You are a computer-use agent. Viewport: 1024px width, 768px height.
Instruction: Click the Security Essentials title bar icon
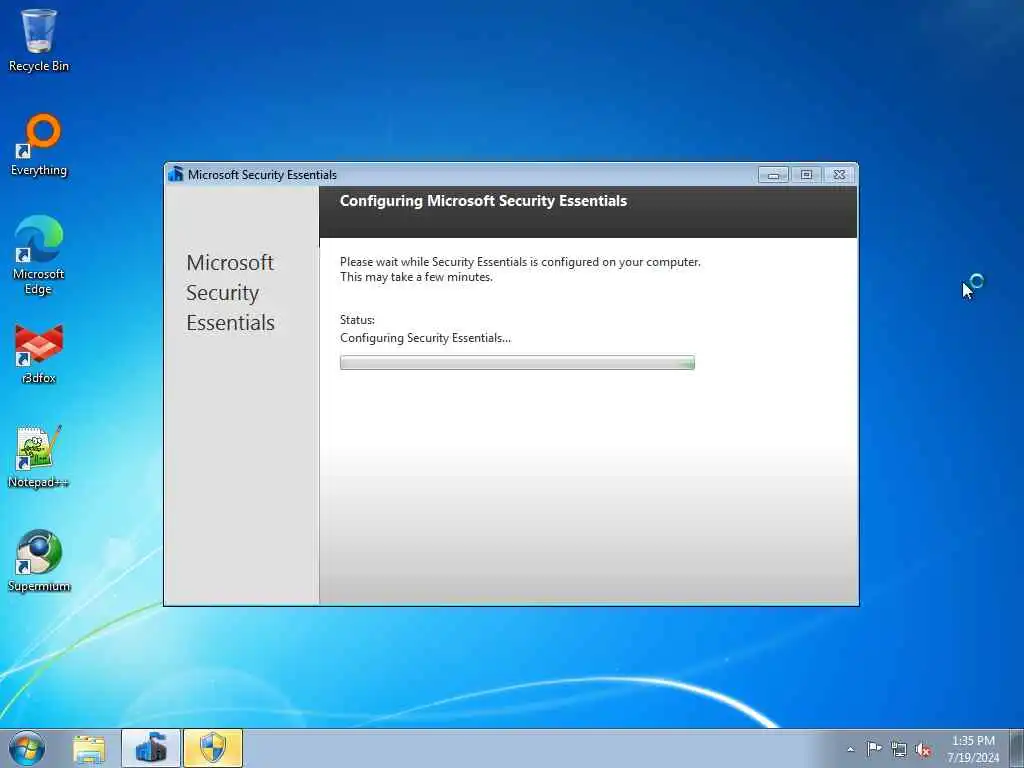(175, 174)
